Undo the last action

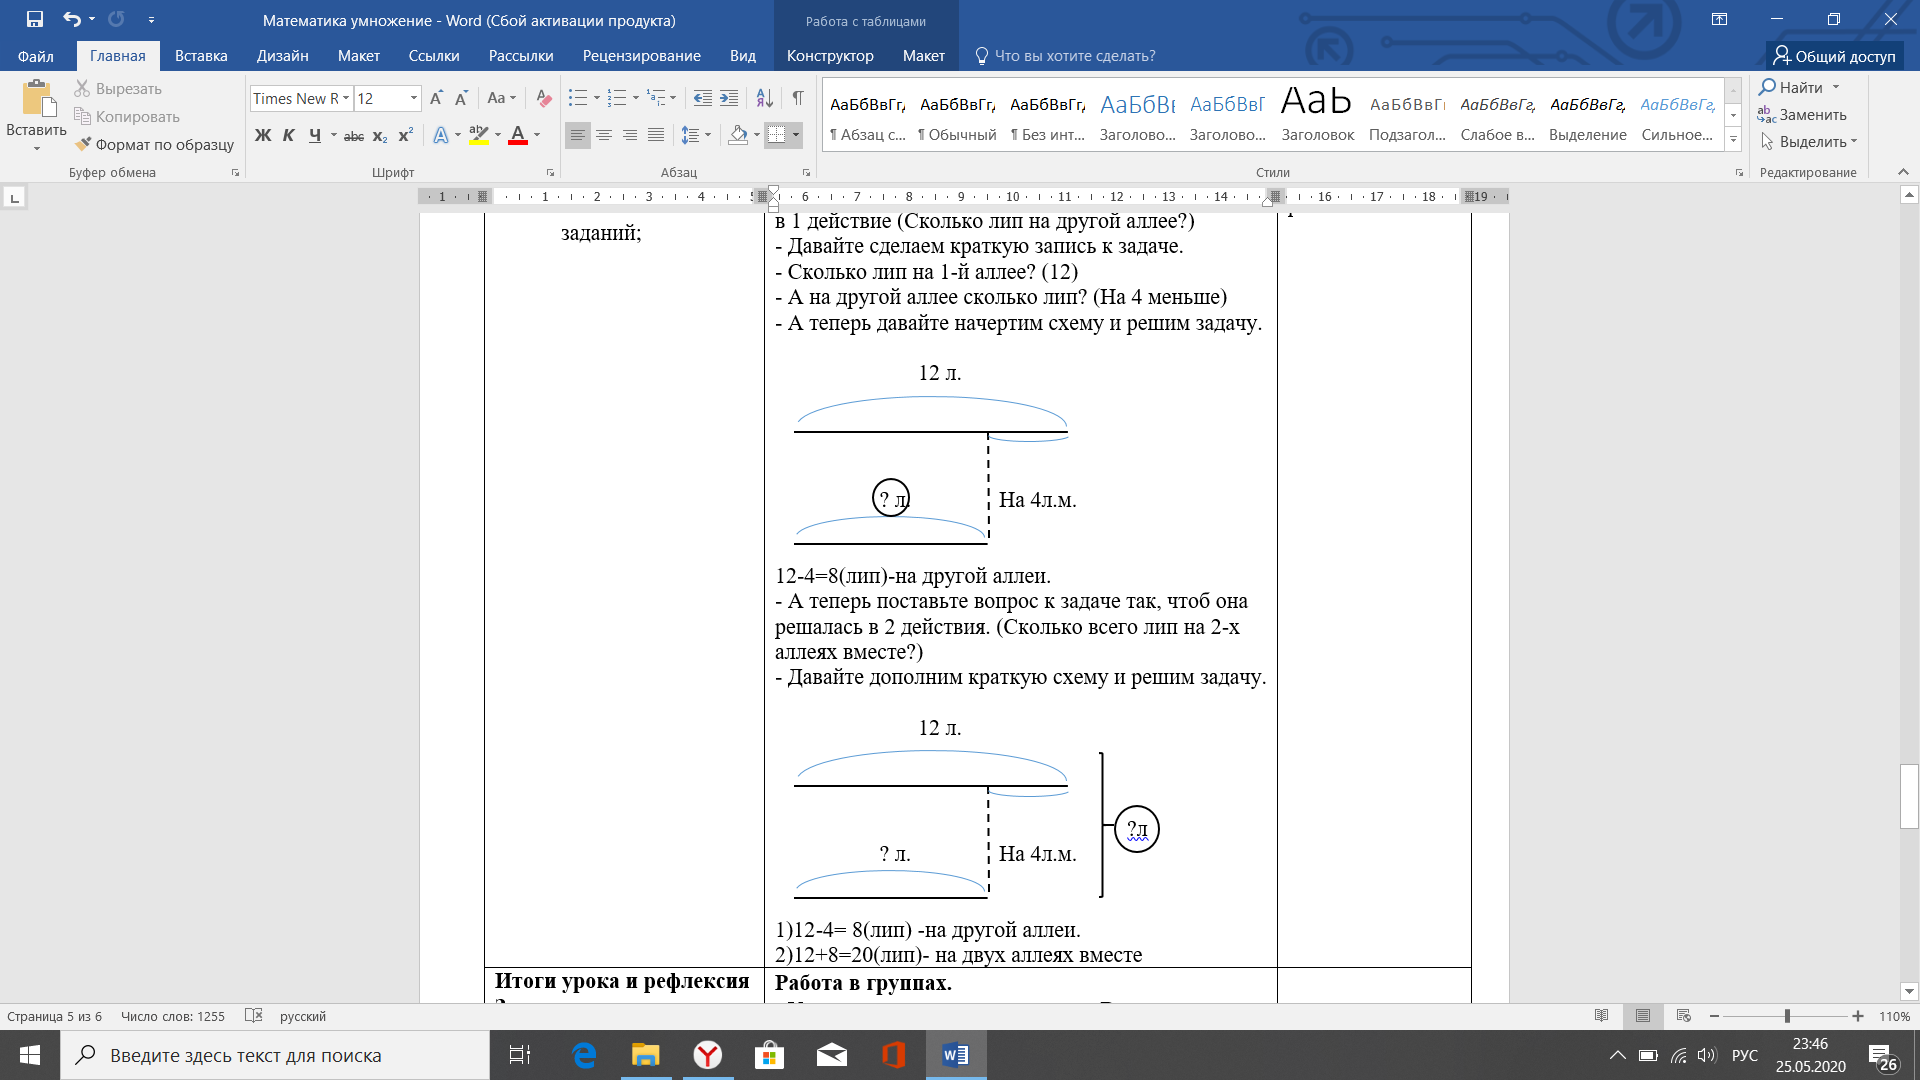[71, 19]
